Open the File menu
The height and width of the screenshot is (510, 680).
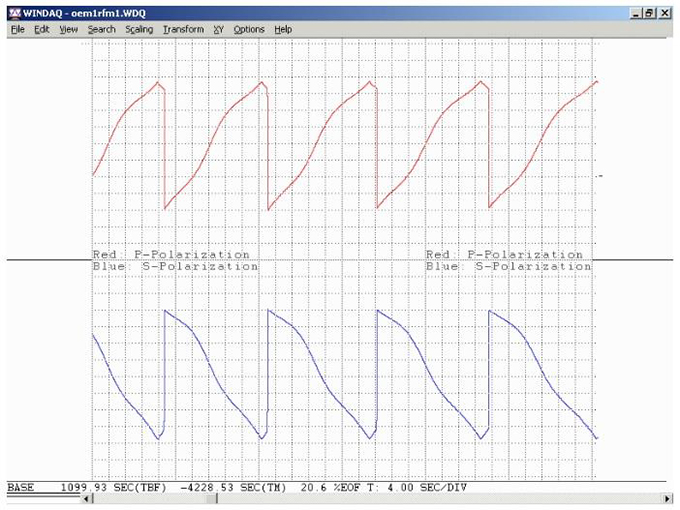coord(18,29)
